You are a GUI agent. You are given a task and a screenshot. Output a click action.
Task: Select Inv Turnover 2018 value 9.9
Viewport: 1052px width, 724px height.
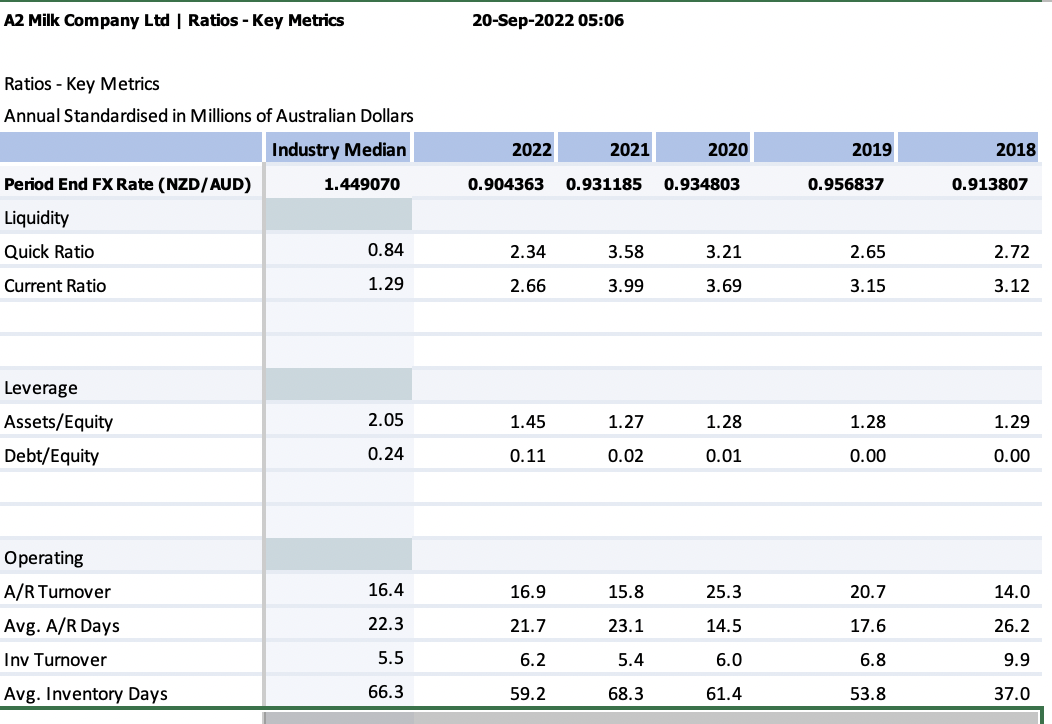tap(1017, 660)
